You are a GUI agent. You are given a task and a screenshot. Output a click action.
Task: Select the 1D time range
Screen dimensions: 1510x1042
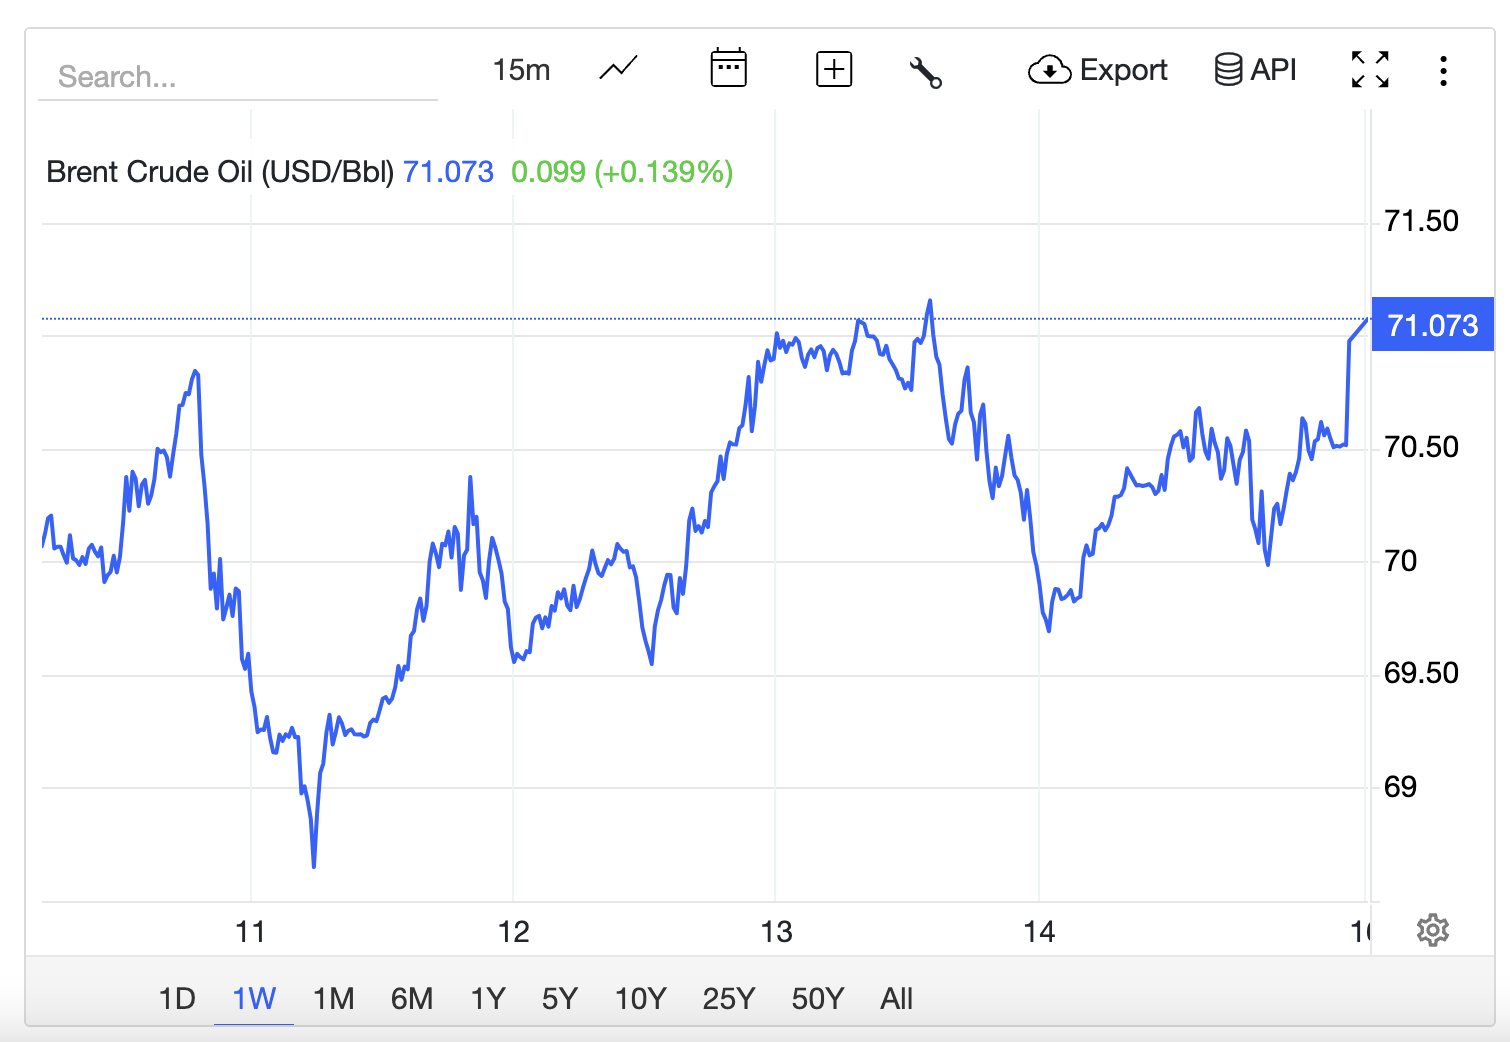pyautogui.click(x=177, y=998)
